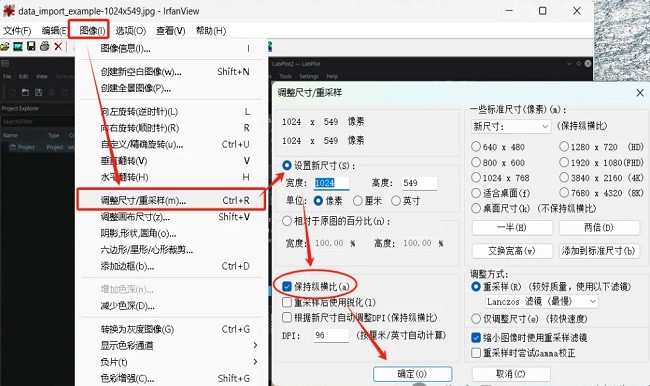This screenshot has width=650, height=386.
Task: Select 英寸 as the unit
Action: point(396,201)
